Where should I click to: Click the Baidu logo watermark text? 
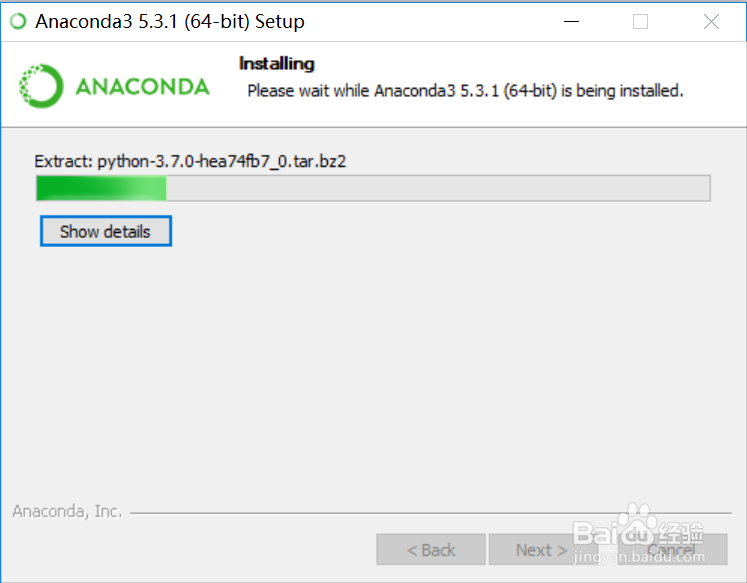tap(638, 533)
